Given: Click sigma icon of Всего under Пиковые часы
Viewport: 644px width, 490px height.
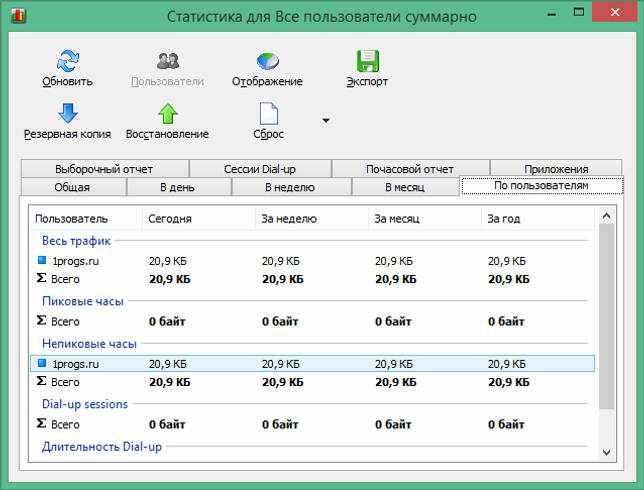Looking at the screenshot, I should (x=41, y=320).
